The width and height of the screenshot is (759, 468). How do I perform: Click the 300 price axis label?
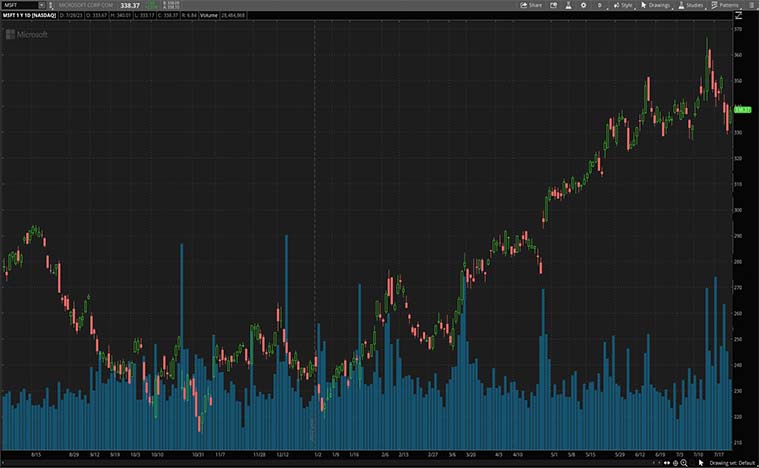(738, 210)
